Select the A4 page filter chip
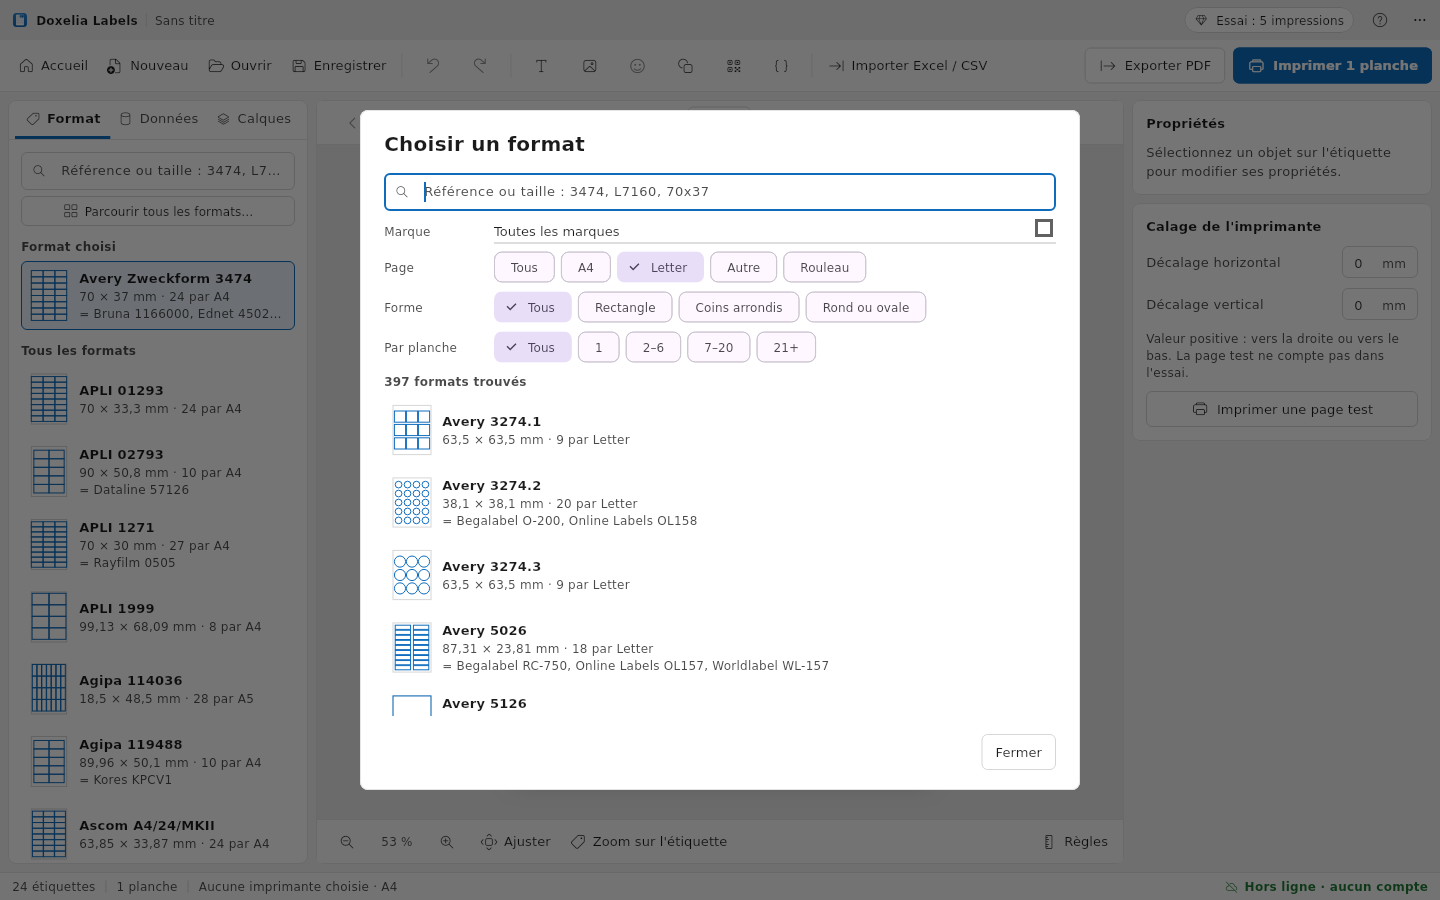This screenshot has width=1440, height=900. [586, 267]
